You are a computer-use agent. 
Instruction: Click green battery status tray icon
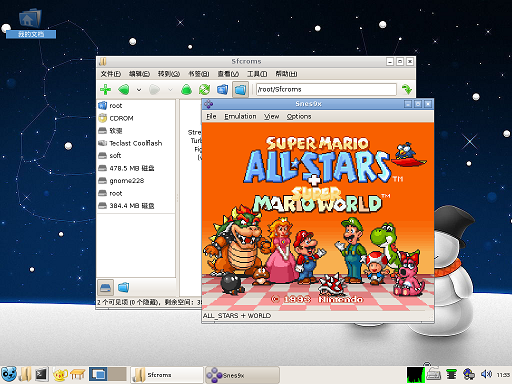(451, 375)
